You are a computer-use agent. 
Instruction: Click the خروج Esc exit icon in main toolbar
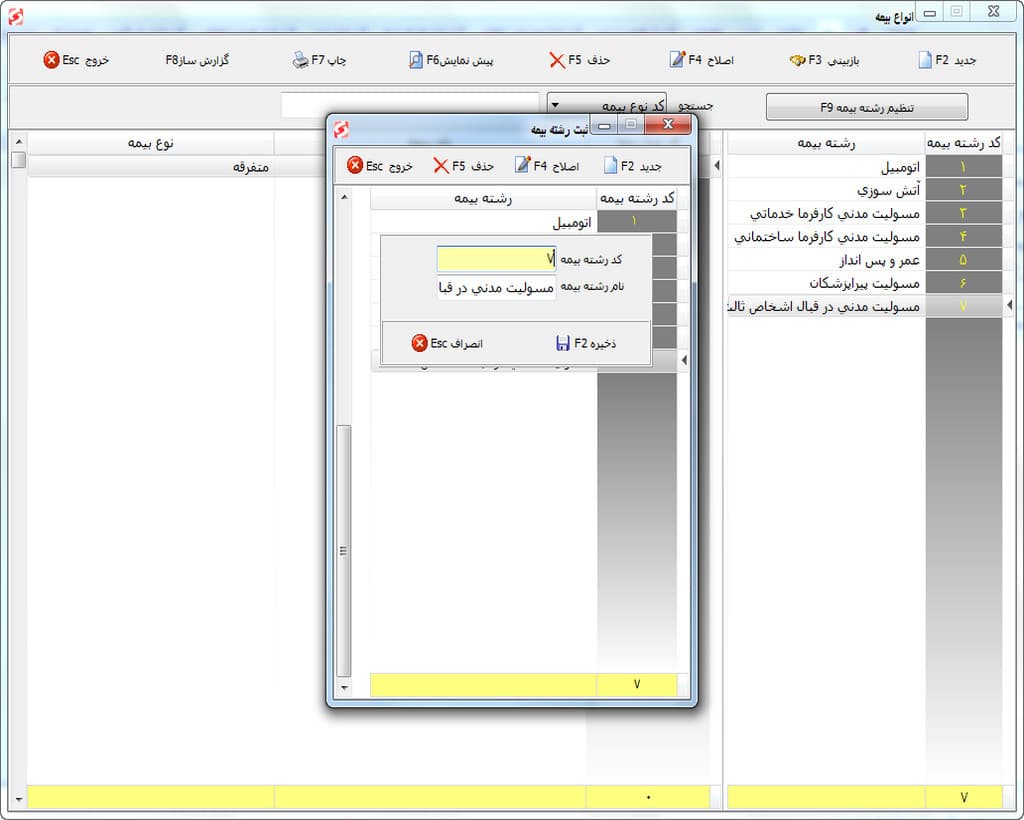pyautogui.click(x=51, y=60)
